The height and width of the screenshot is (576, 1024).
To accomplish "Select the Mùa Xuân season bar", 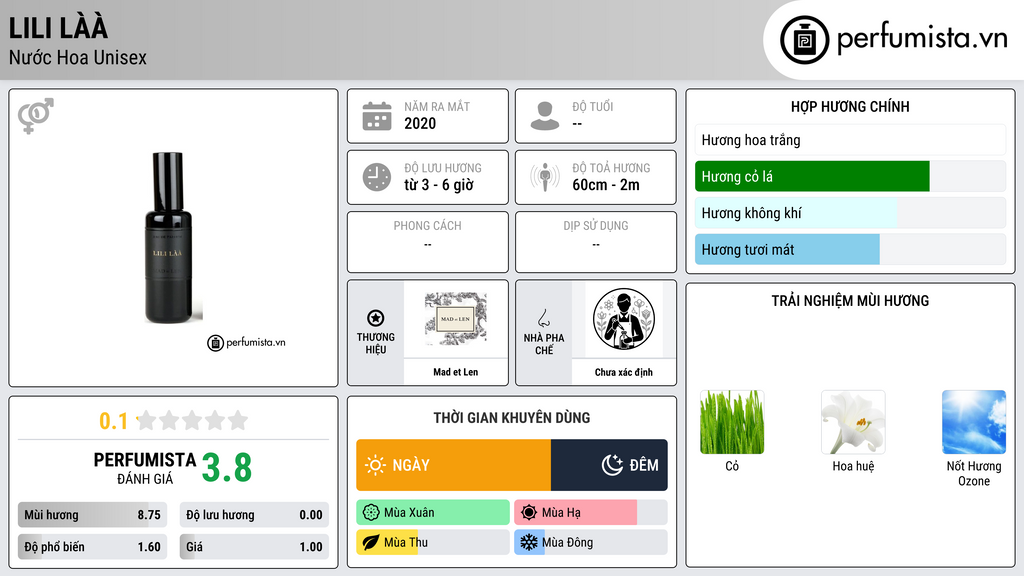I will click(433, 513).
